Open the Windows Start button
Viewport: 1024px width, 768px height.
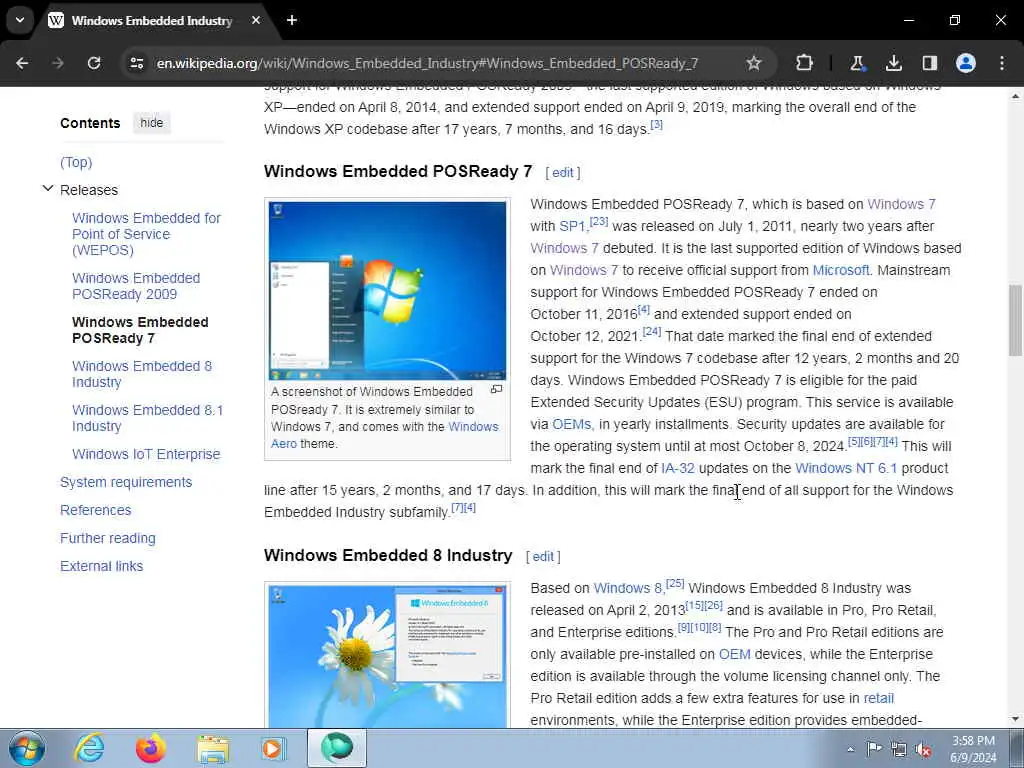pos(27,748)
